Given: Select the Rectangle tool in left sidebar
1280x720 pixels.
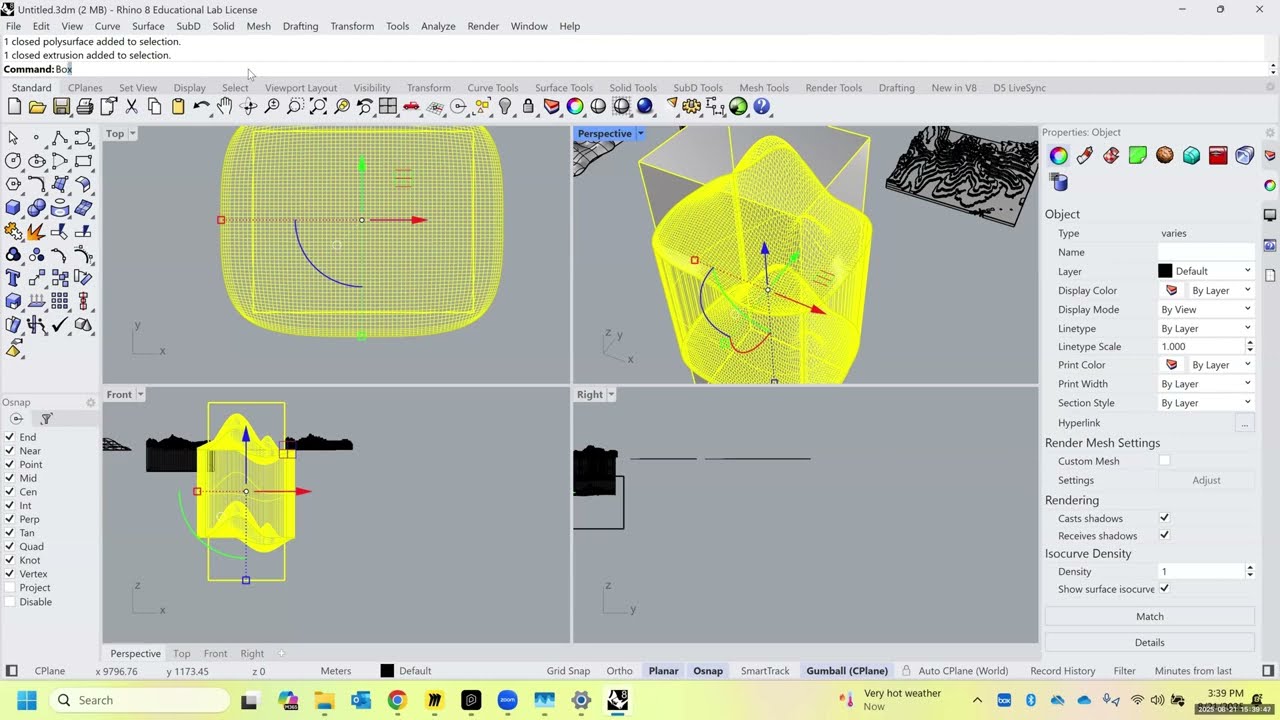Looking at the screenshot, I should point(83,161).
